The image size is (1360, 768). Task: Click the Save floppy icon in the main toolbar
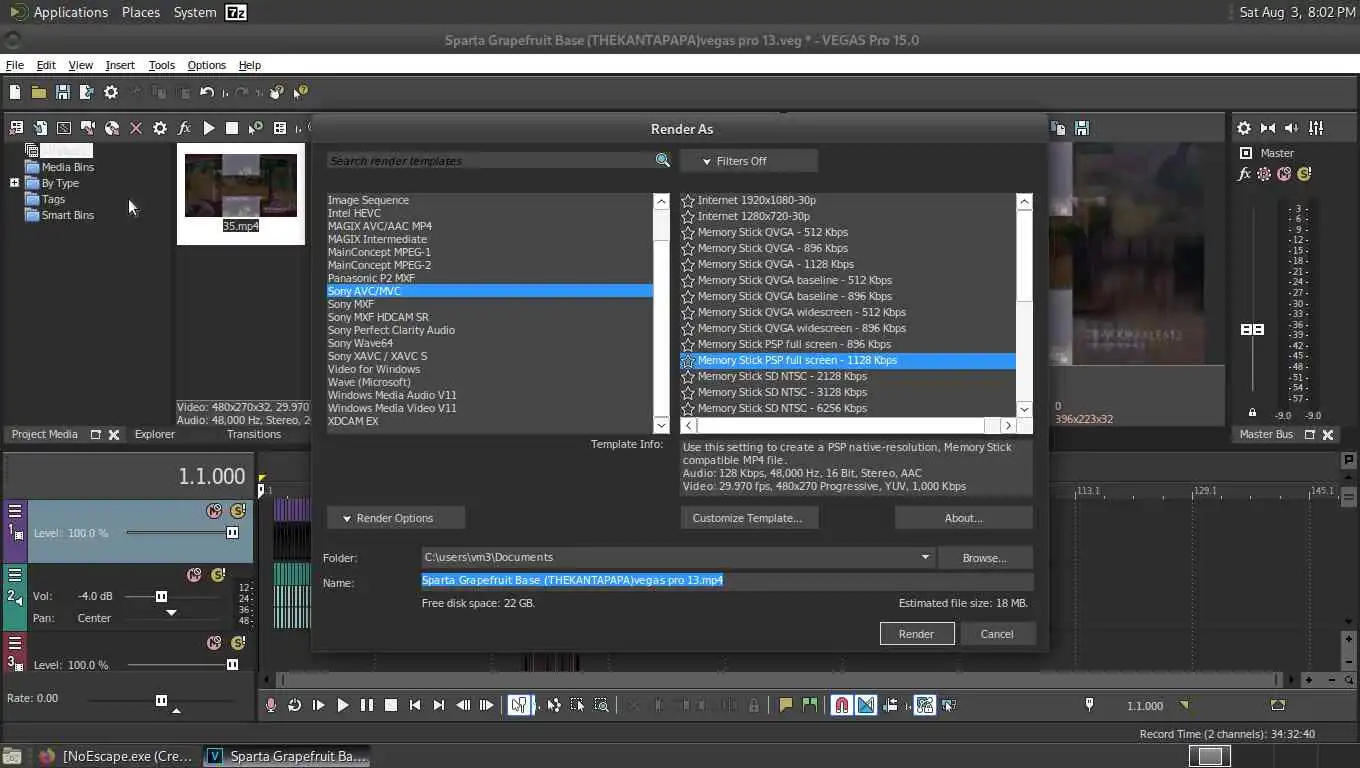pos(62,92)
